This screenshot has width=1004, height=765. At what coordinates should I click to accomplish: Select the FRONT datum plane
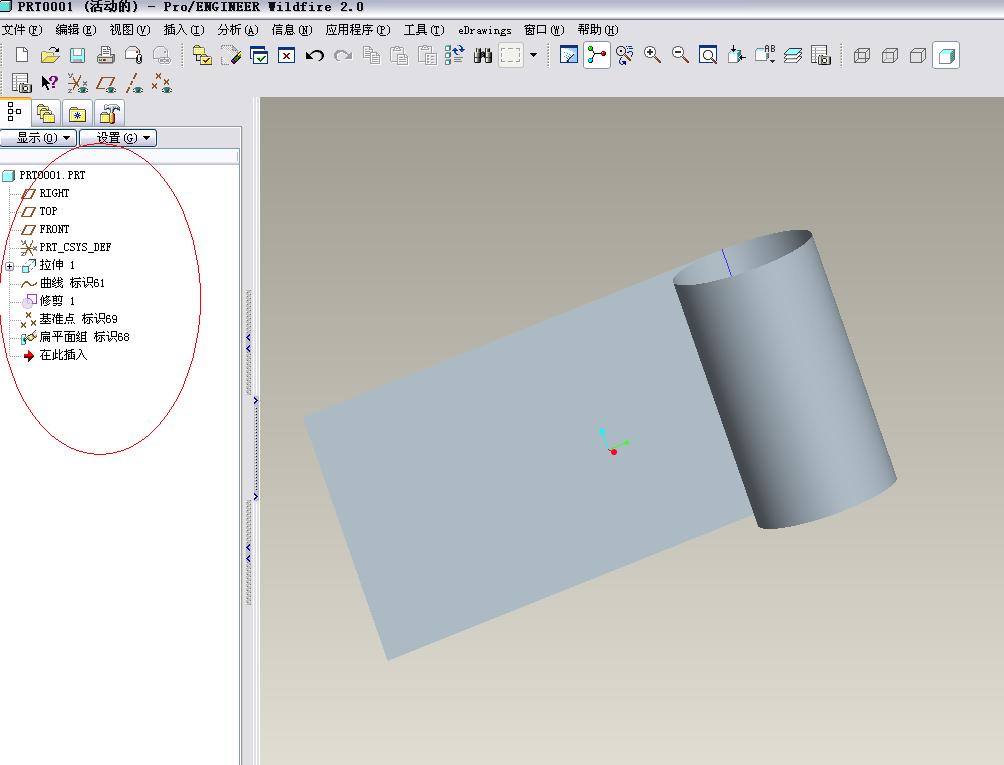[x=54, y=229]
